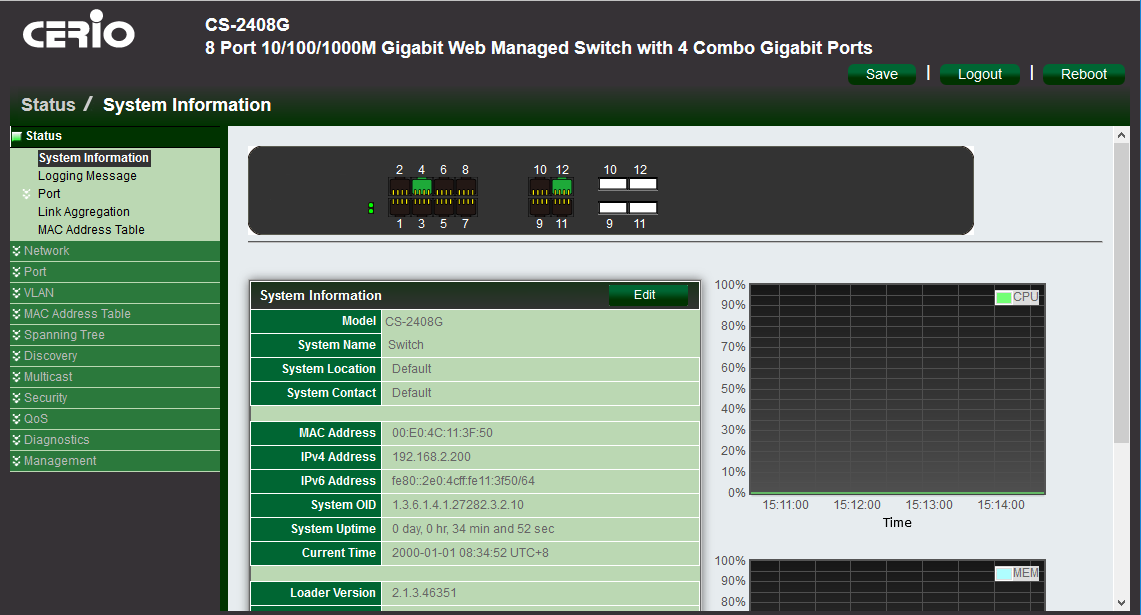
Task: Click the System OID value 1.3.6.1.4.1.27282.3.2.10
Action: [x=458, y=505]
